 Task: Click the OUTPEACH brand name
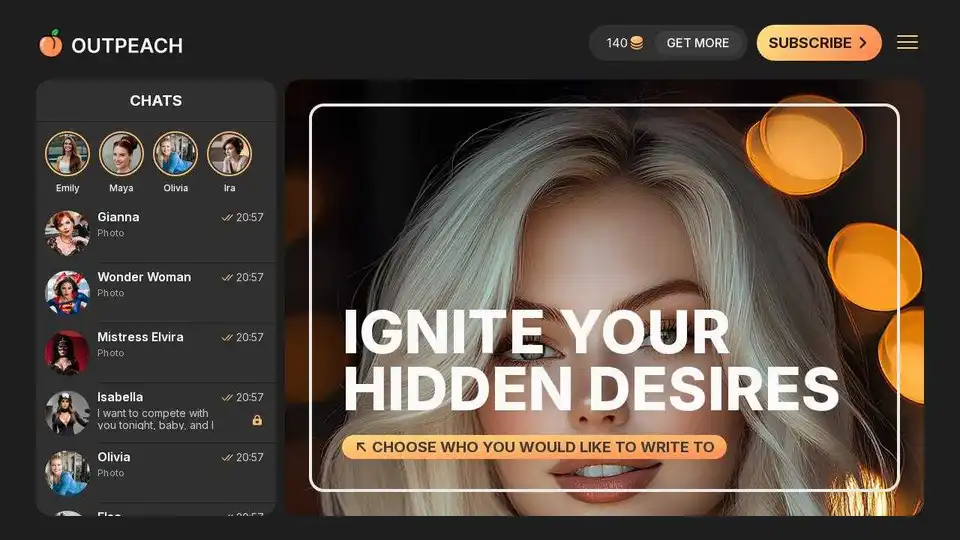click(x=127, y=45)
